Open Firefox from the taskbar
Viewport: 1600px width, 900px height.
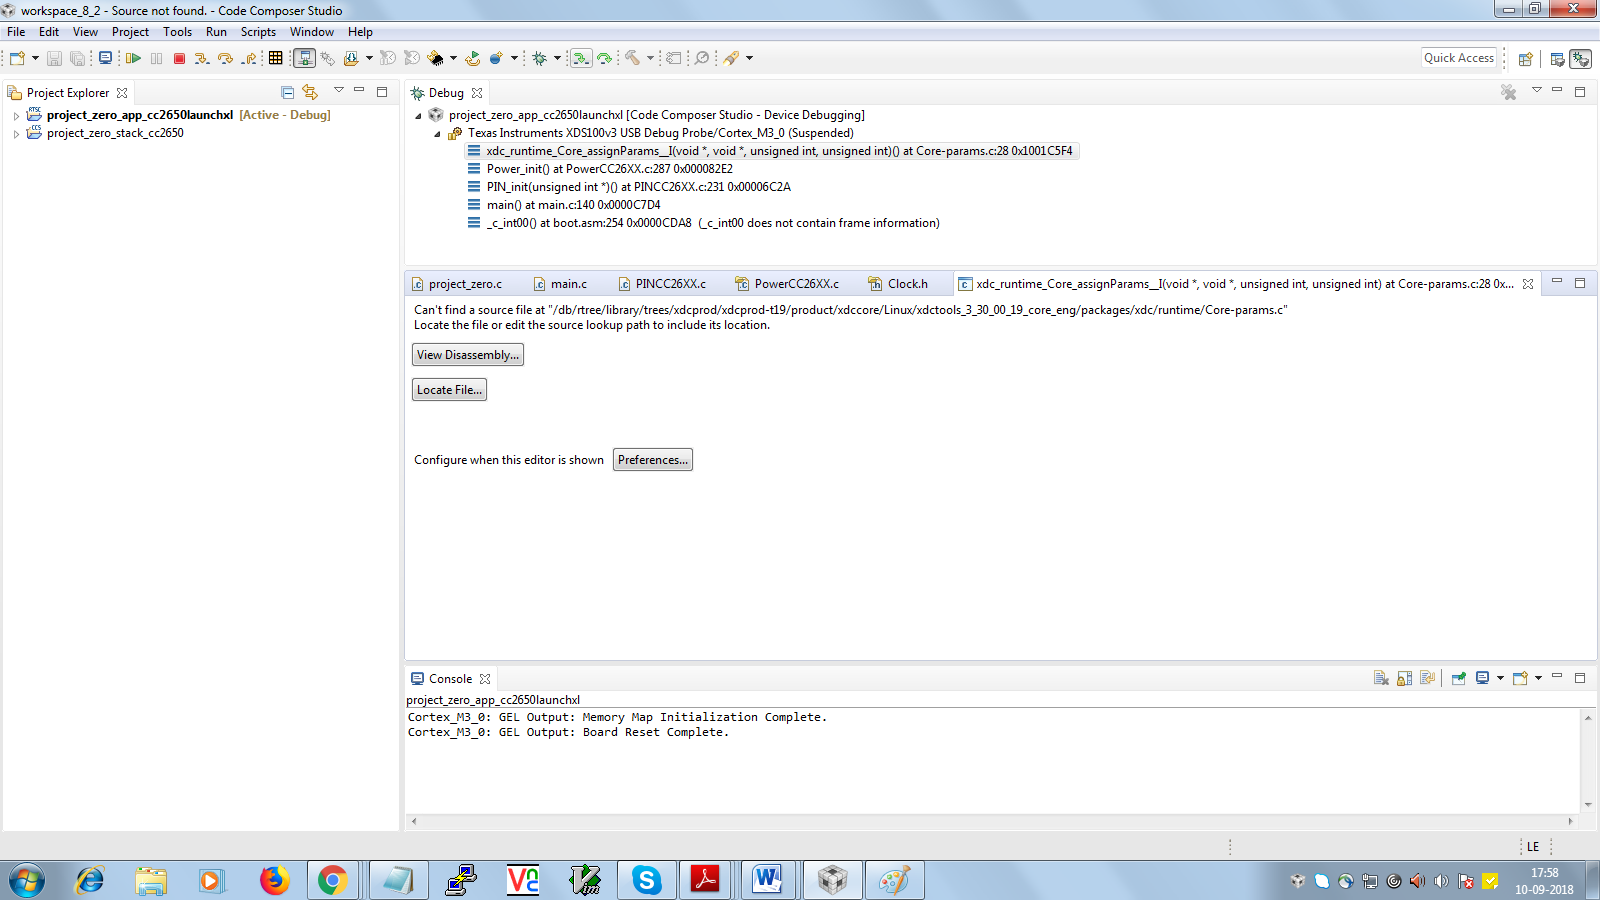point(274,880)
